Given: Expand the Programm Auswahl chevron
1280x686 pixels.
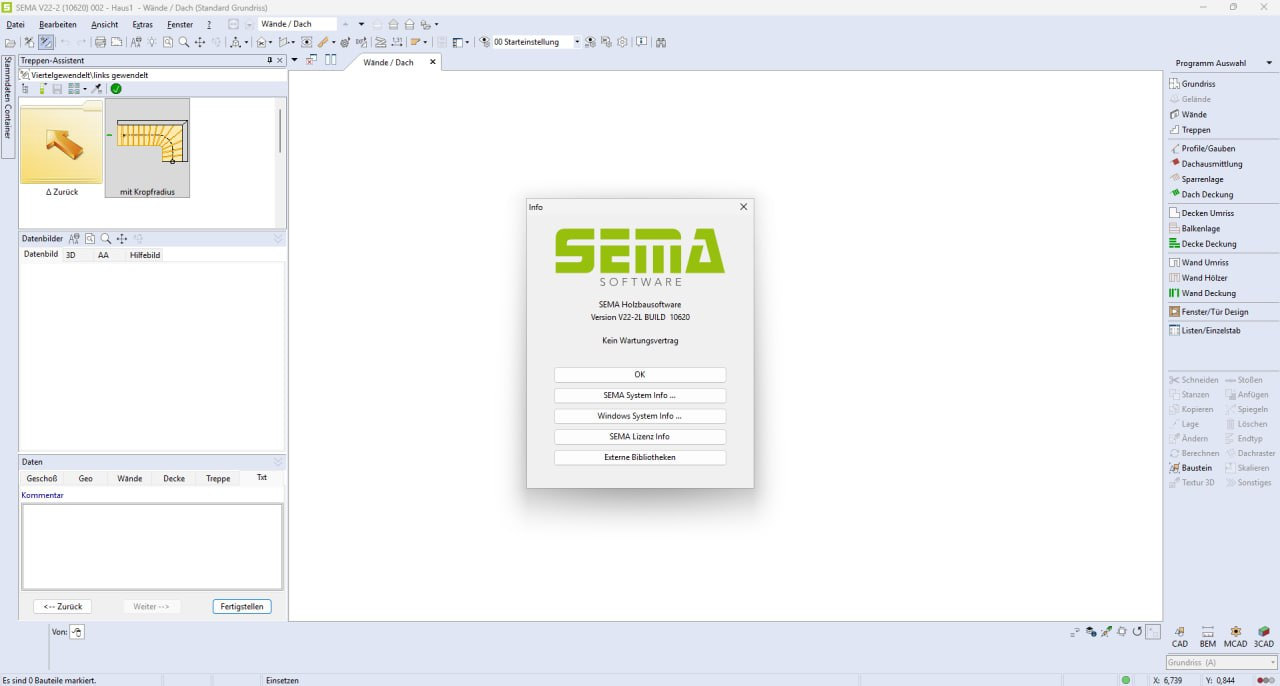Looking at the screenshot, I should [x=1268, y=63].
